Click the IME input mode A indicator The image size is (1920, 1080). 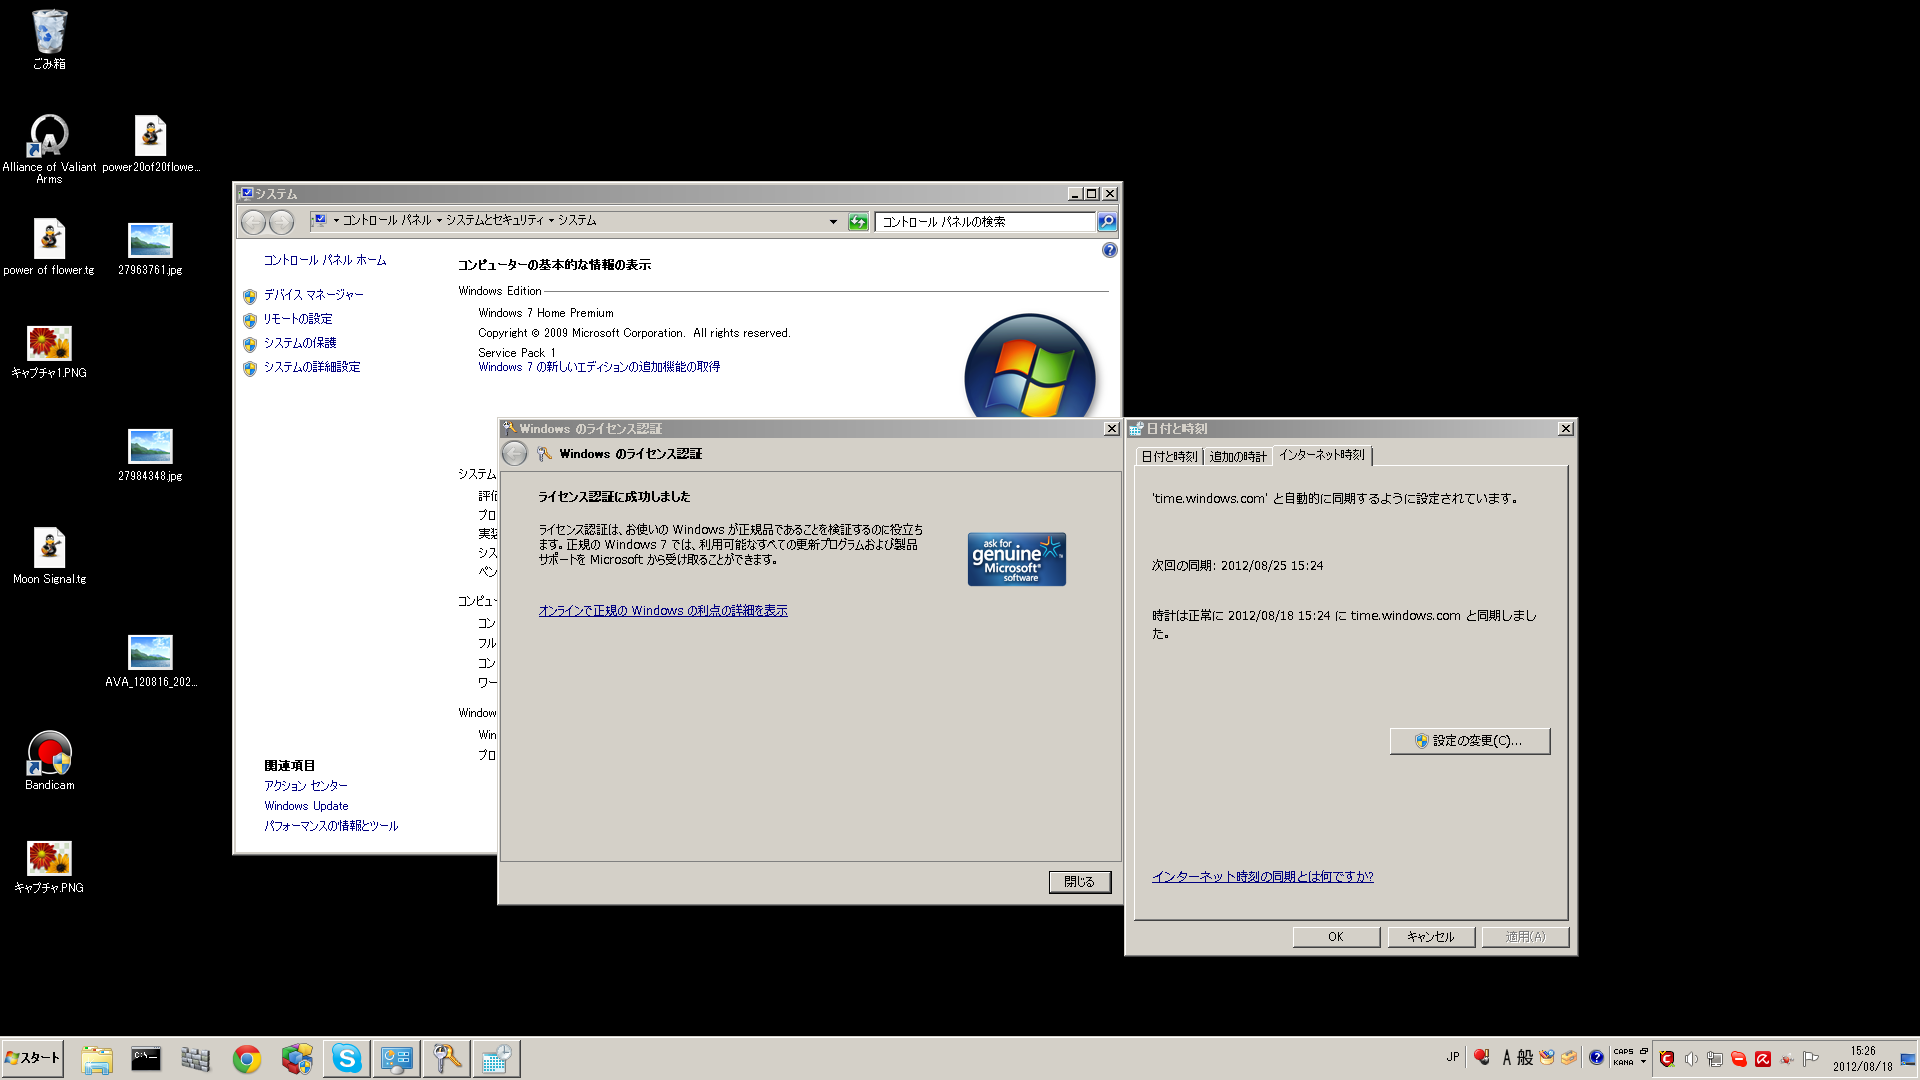tap(1506, 1057)
